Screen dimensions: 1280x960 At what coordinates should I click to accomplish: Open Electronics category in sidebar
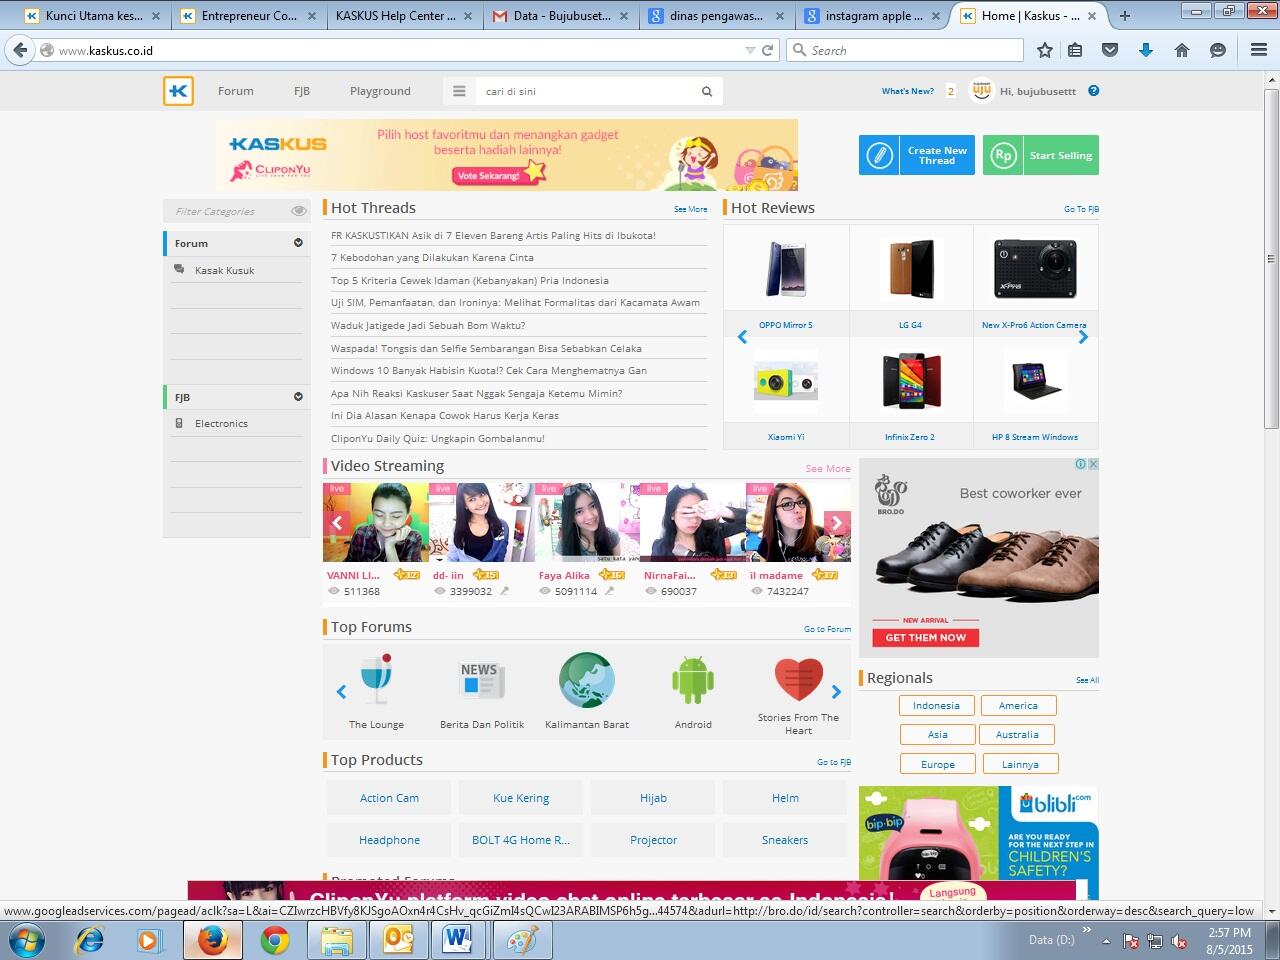221,423
